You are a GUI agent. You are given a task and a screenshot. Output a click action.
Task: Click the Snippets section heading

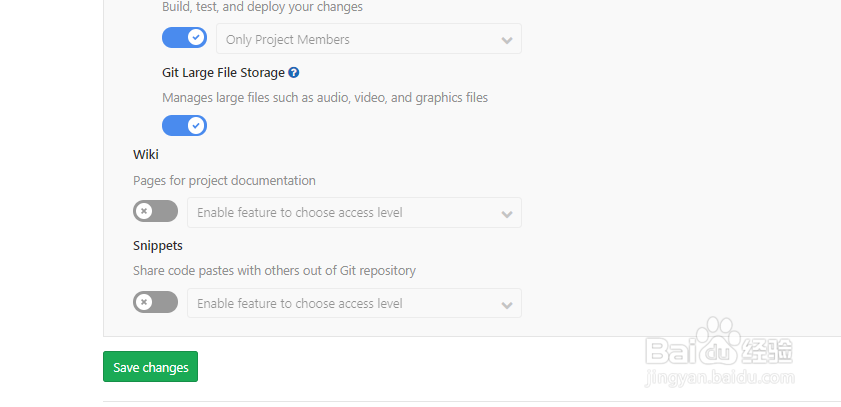(x=158, y=245)
